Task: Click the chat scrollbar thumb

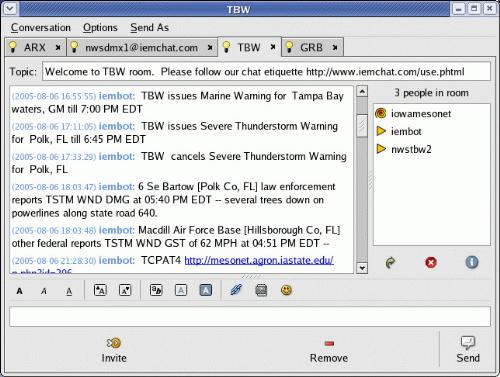Action: coord(362,126)
